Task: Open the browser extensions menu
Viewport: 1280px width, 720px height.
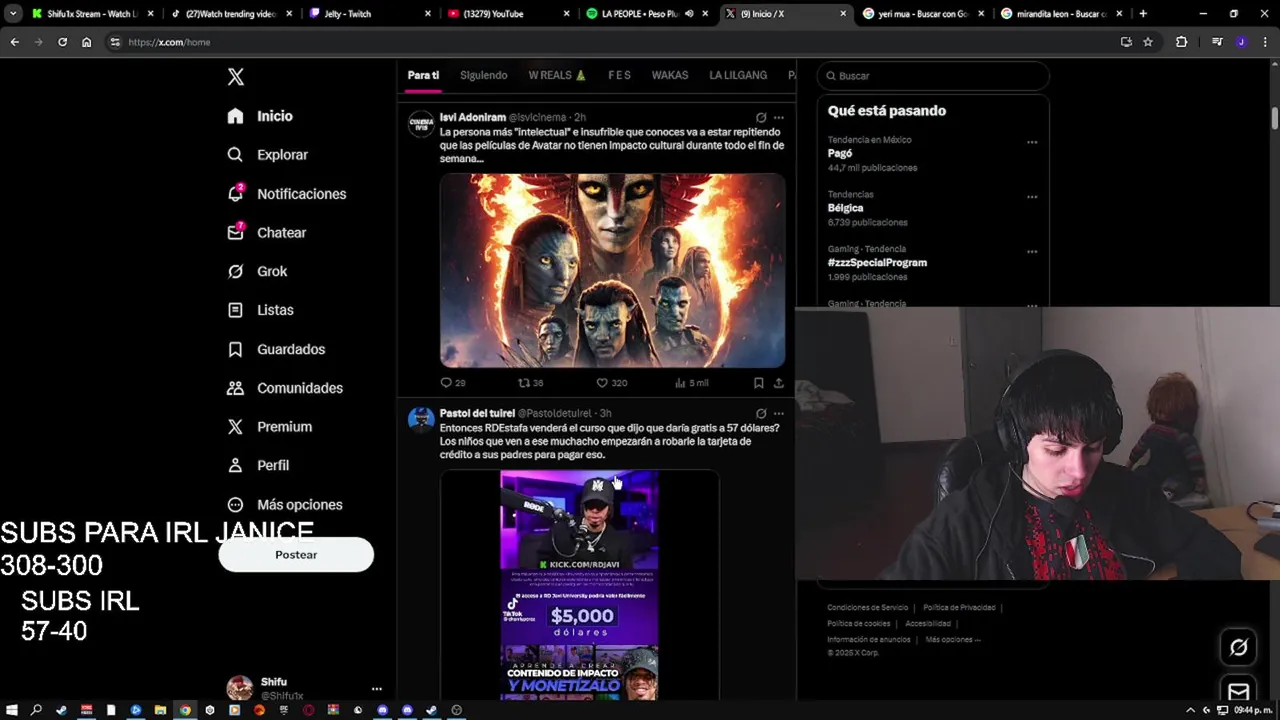Action: [1182, 42]
